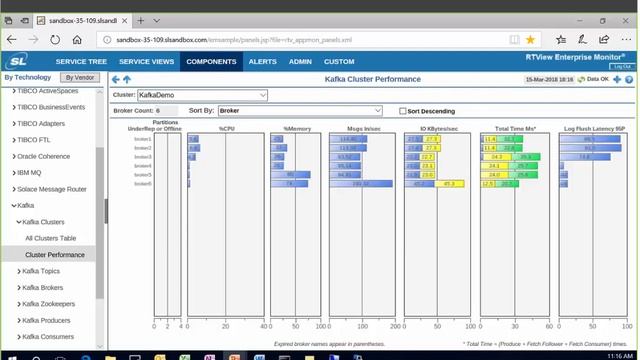Collapse the Kafka tree node
This screenshot has width=640, height=360.
14,206
